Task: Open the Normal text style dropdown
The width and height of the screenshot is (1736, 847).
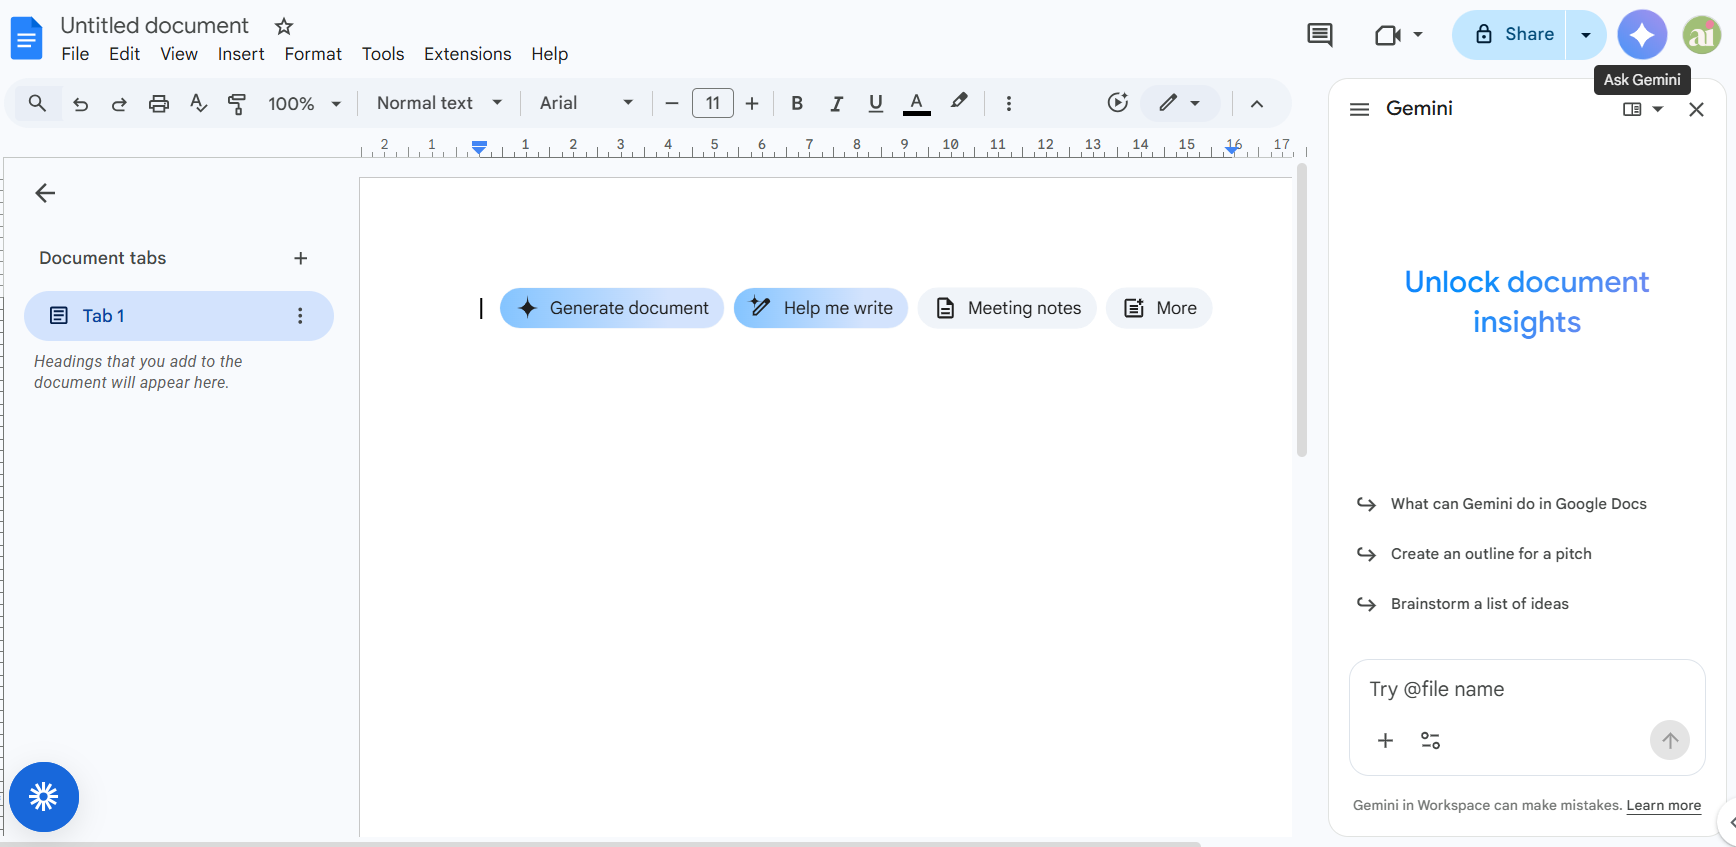Action: 439,103
